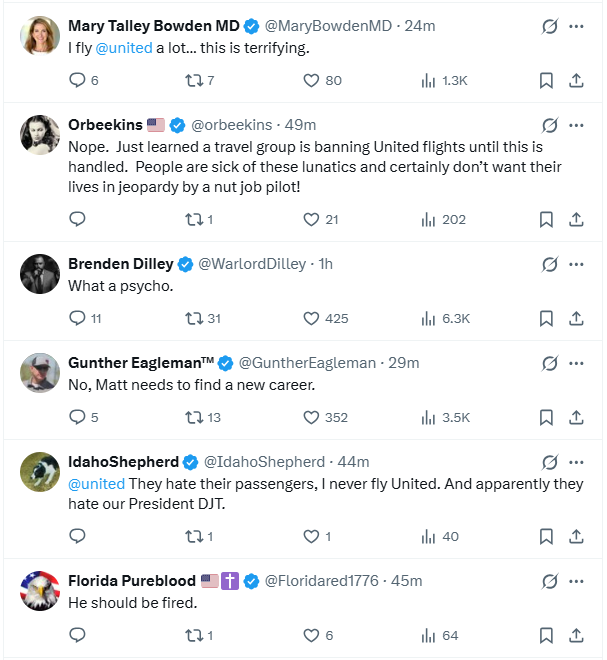Open Orbeekins' profile avatar

tap(40, 135)
